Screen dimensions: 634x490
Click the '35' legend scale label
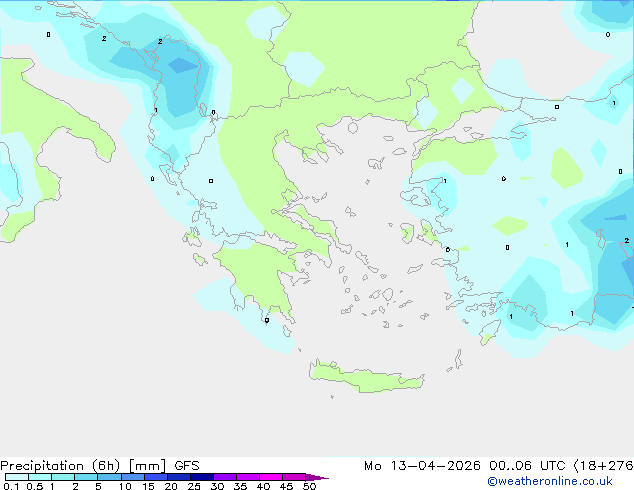point(240,486)
